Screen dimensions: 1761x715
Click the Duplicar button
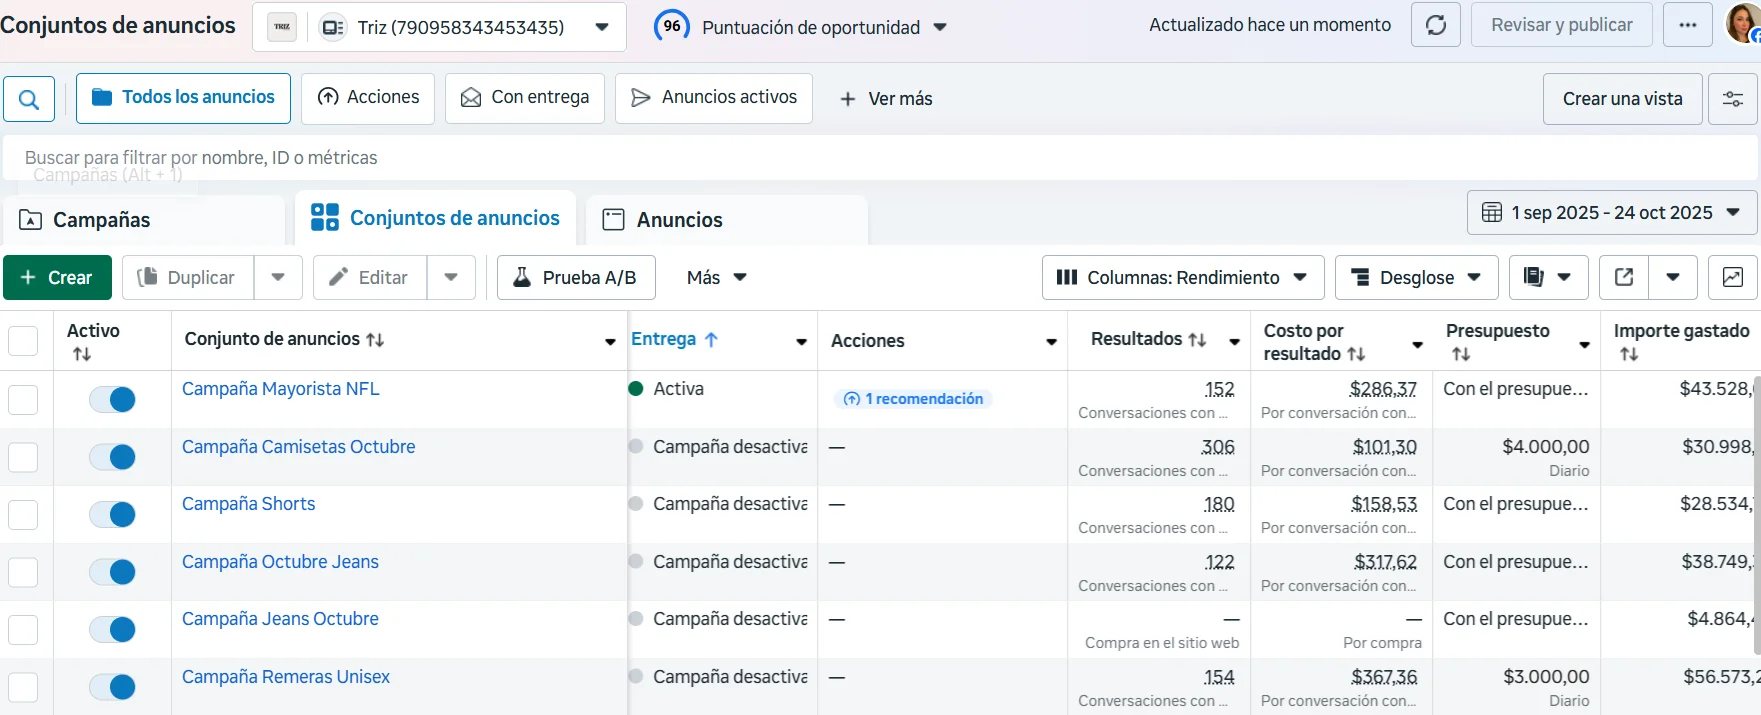coord(188,277)
